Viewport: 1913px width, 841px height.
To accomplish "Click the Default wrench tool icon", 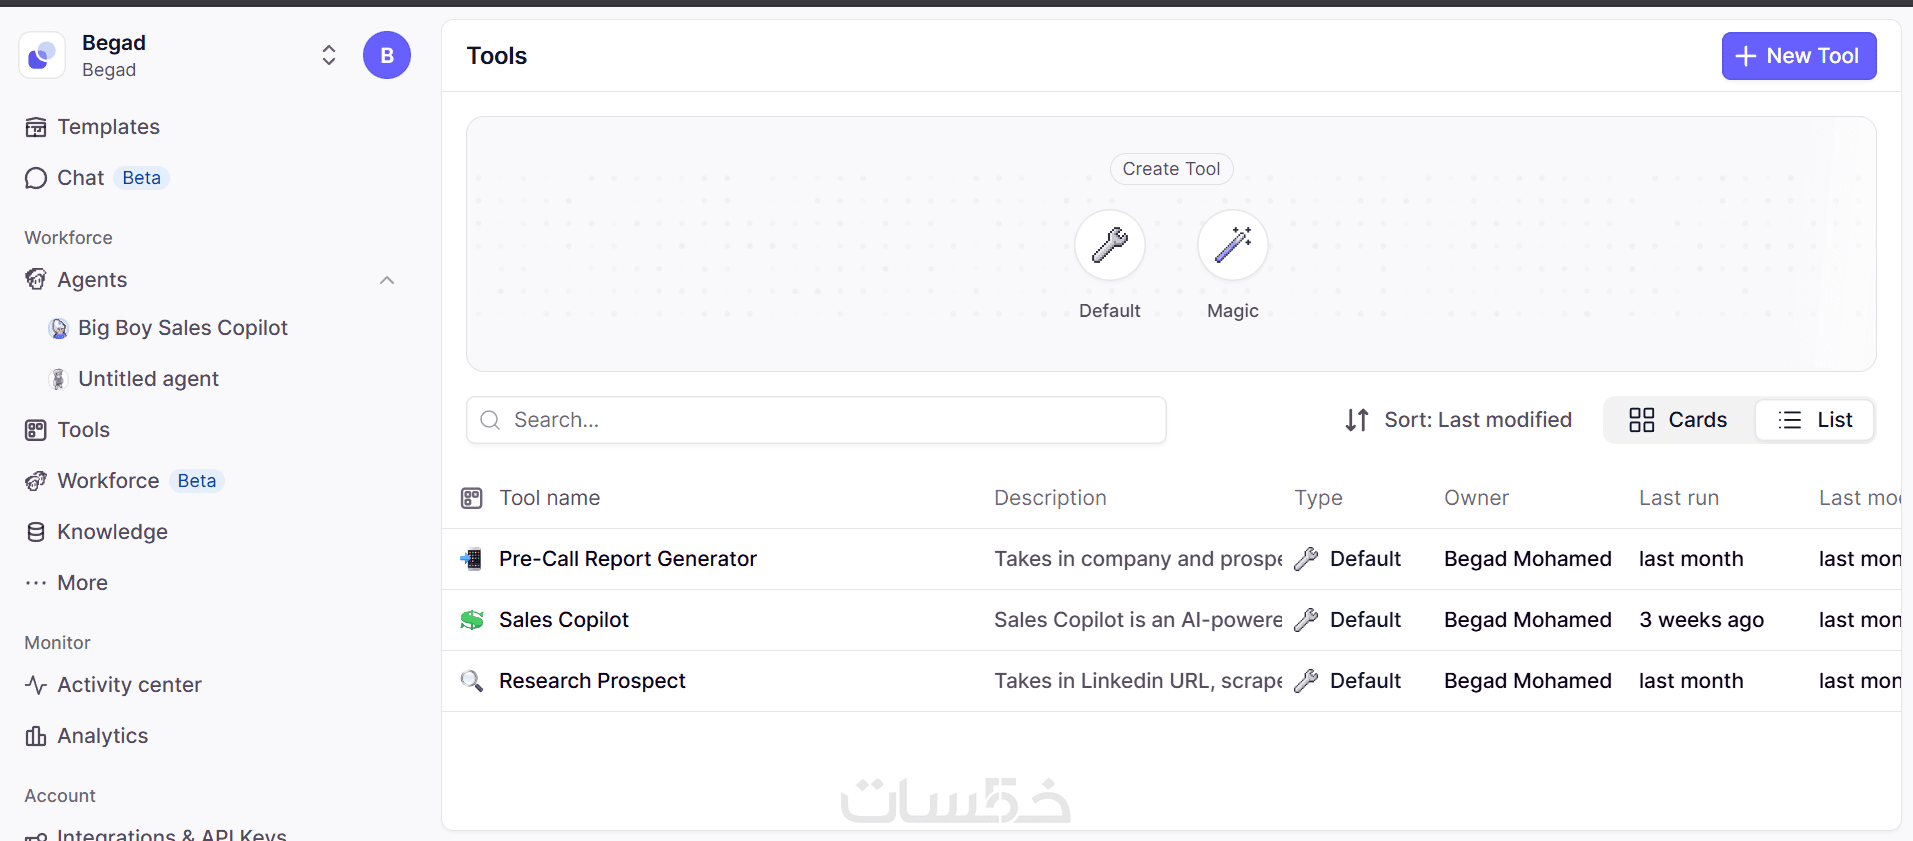I will 1109,245.
